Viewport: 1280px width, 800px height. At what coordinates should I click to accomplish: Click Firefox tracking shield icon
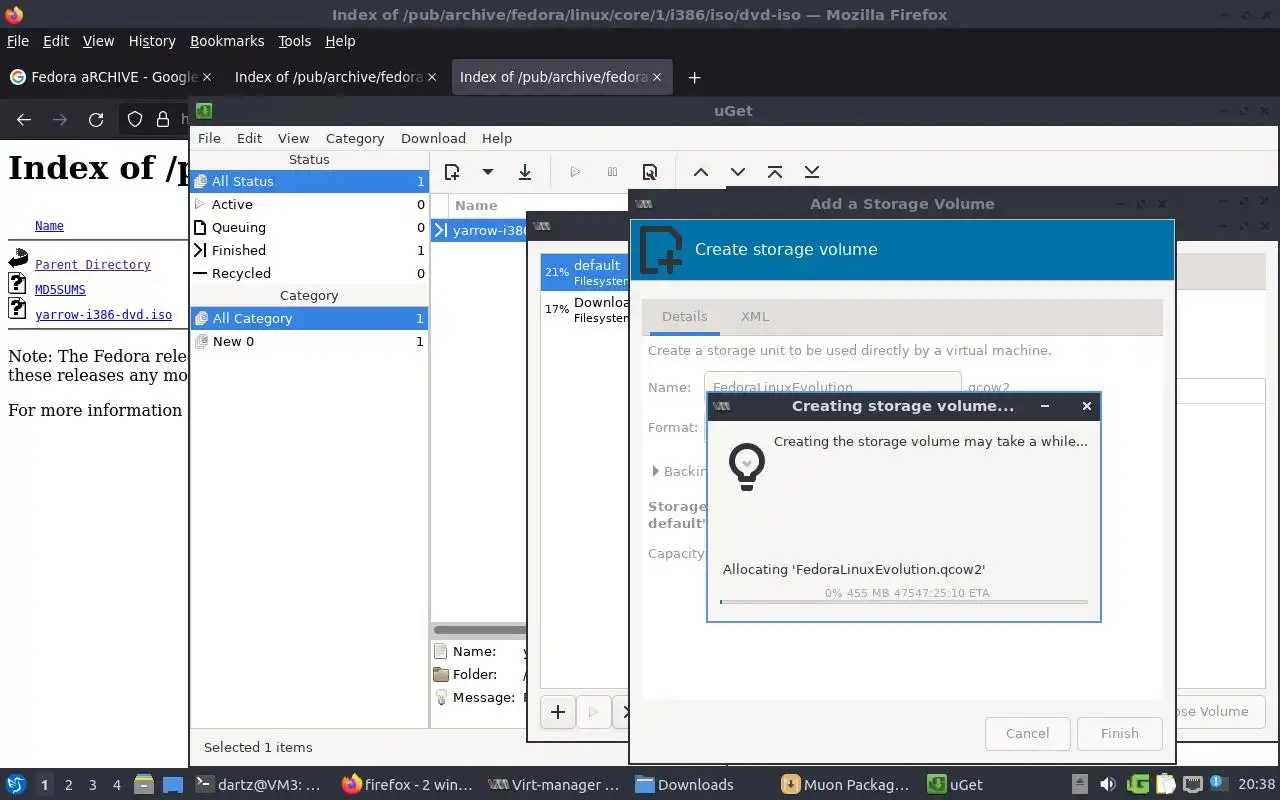135,120
